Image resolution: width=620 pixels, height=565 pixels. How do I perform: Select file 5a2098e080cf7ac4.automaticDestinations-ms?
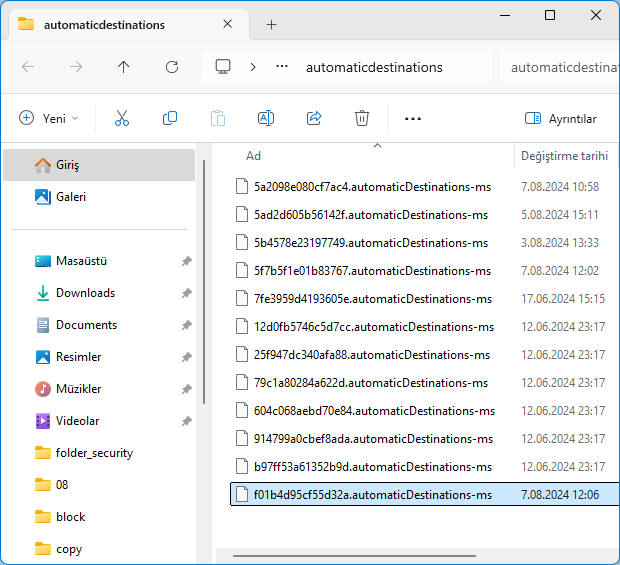(x=372, y=187)
